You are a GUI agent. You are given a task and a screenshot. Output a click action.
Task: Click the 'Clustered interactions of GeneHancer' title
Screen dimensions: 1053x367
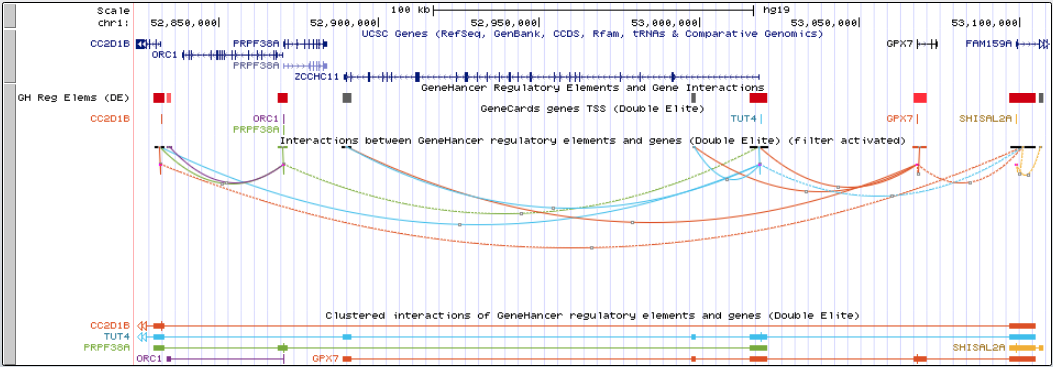pos(592,315)
